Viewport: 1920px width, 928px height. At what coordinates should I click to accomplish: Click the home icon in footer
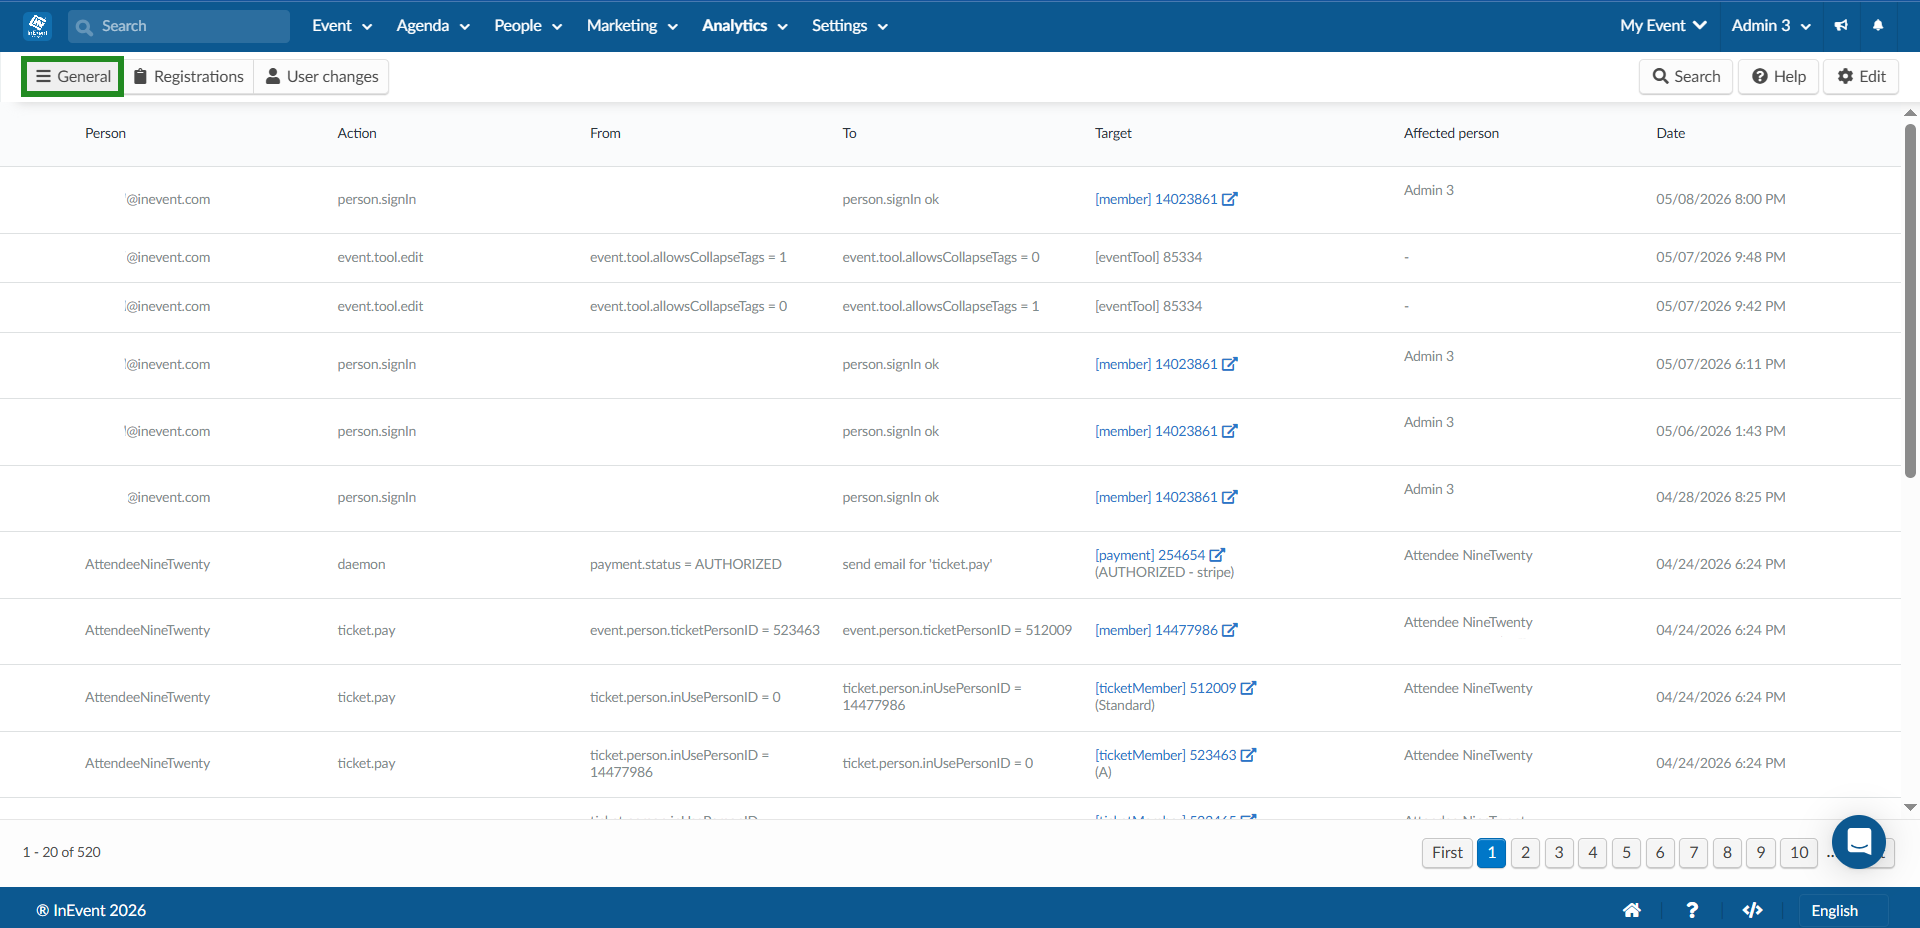1632,910
